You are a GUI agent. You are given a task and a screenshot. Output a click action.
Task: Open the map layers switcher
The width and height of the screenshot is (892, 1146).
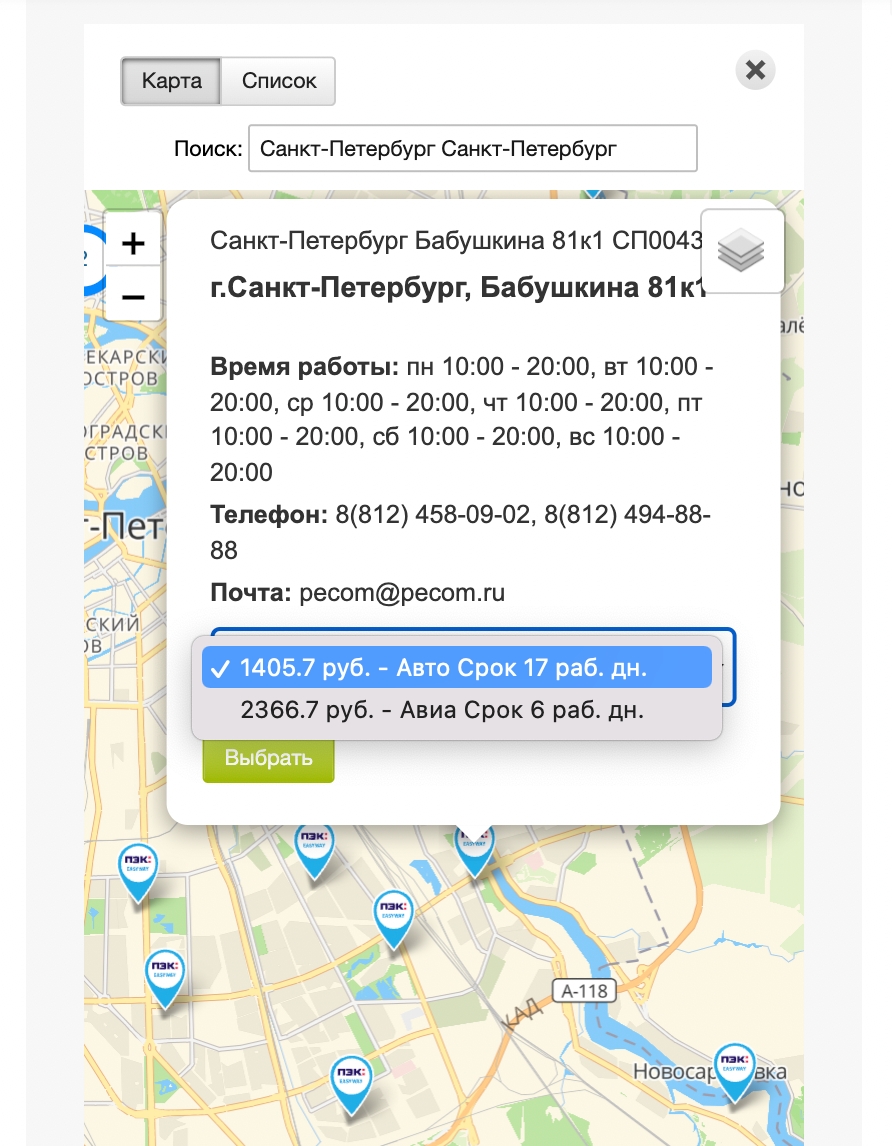(x=741, y=251)
